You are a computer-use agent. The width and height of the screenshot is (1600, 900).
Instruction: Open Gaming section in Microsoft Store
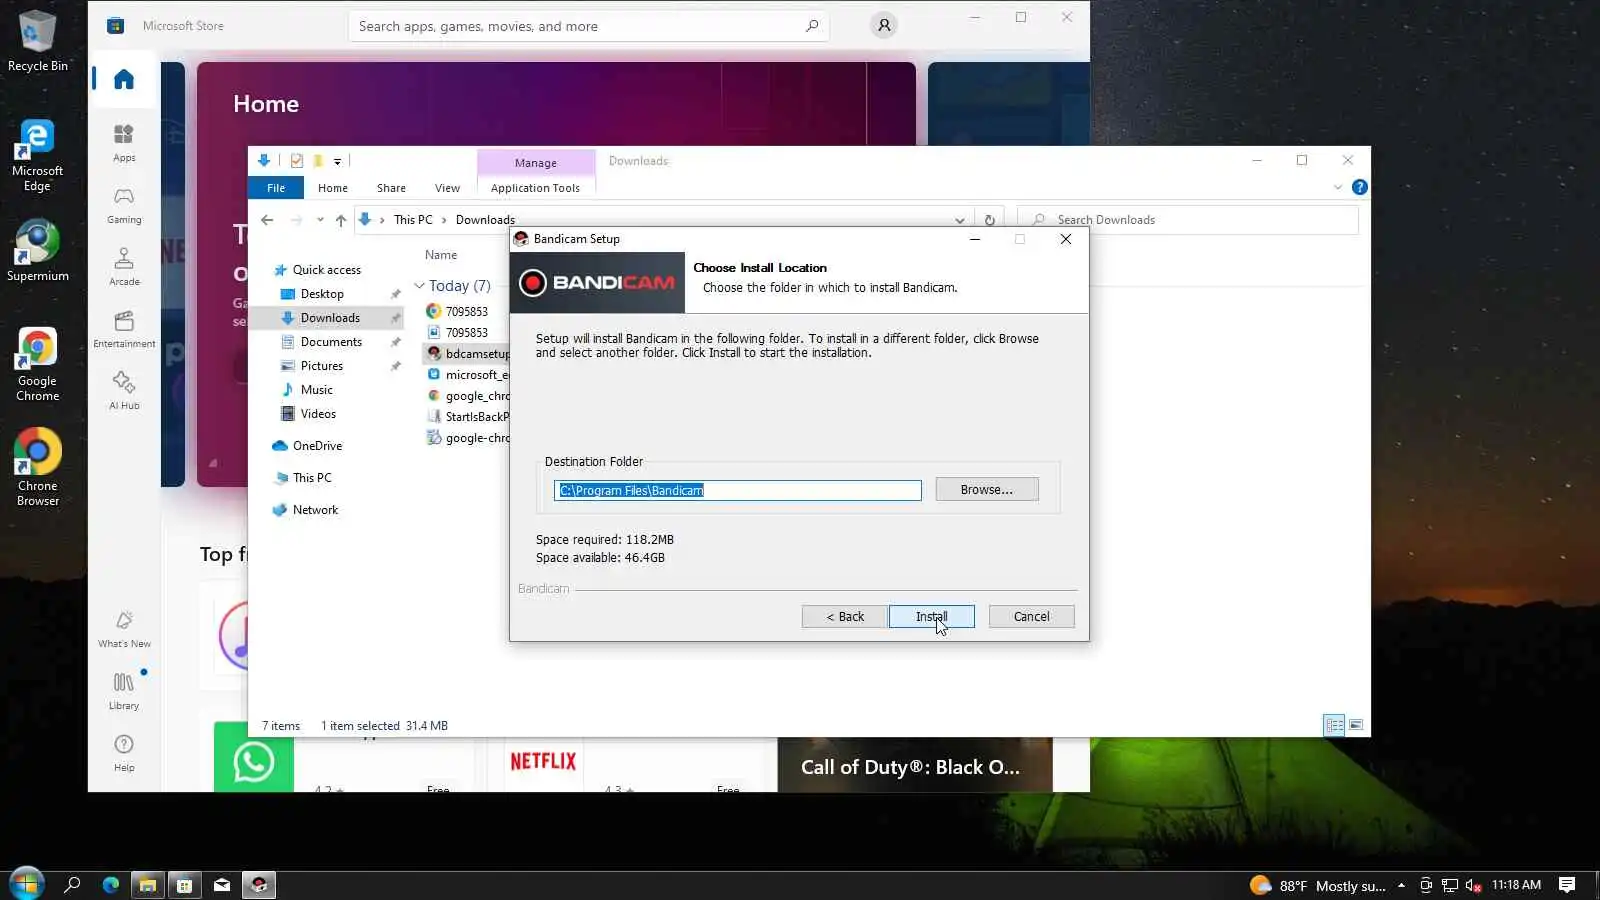click(124, 204)
